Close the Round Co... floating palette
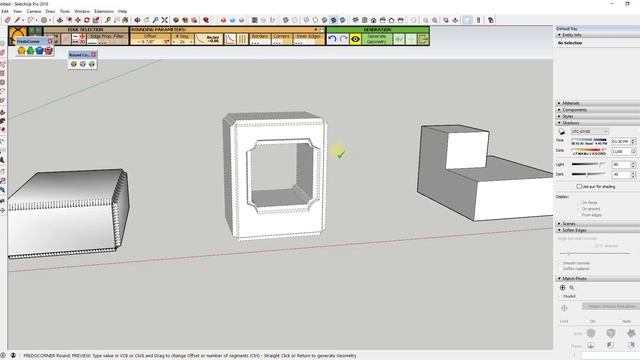Image resolution: width=640 pixels, height=360 pixels. 93,54
